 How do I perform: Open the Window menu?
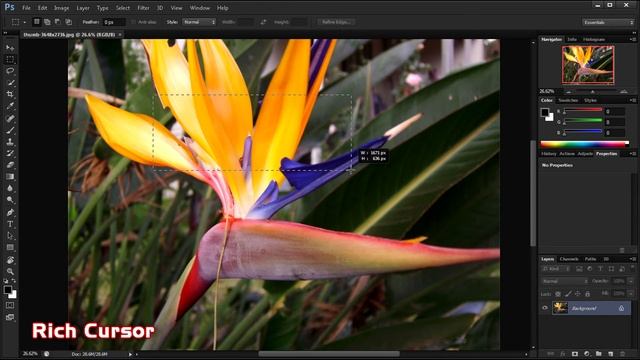[x=200, y=8]
